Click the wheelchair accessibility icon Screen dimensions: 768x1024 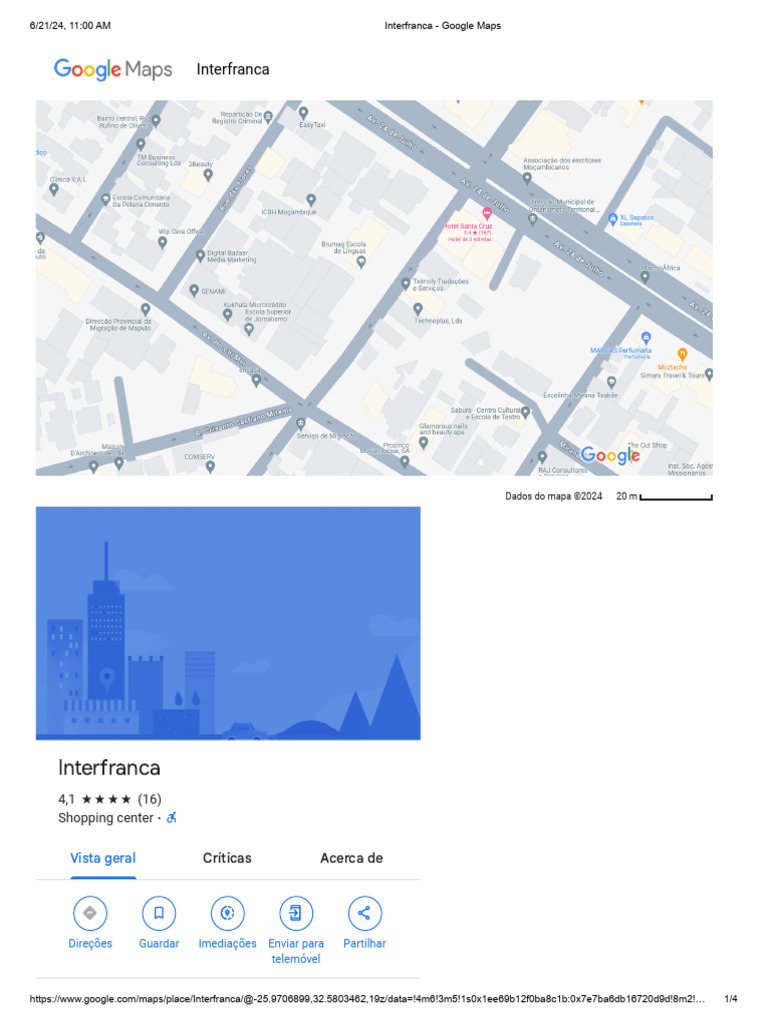click(x=172, y=818)
